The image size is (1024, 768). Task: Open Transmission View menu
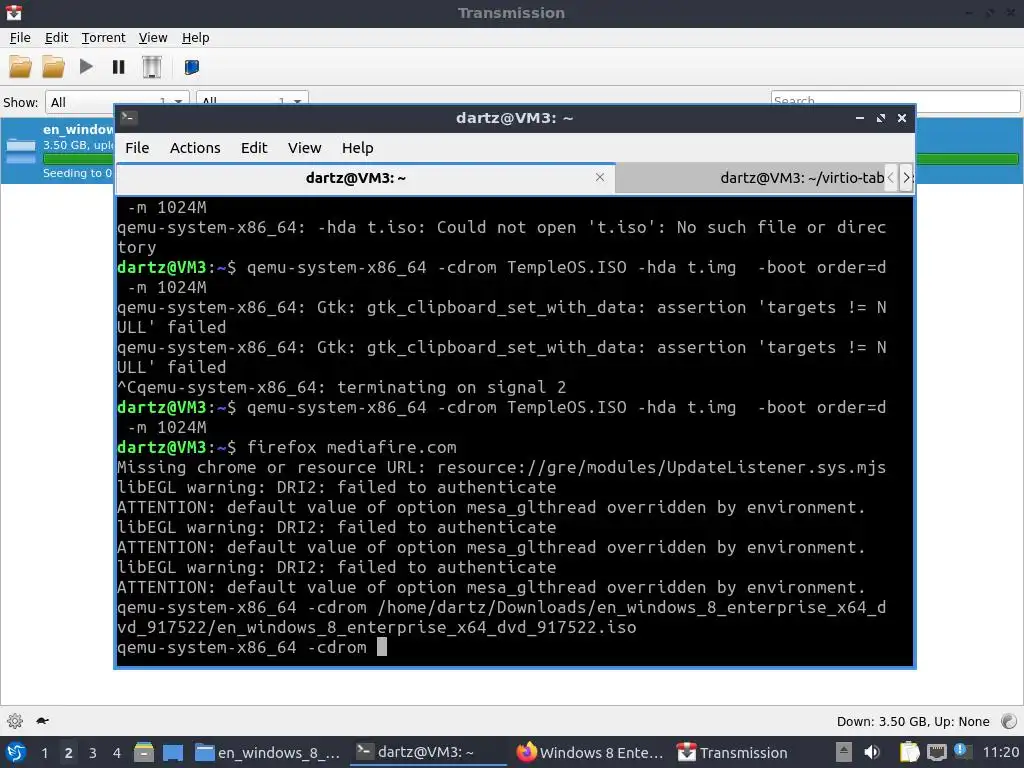tap(153, 38)
